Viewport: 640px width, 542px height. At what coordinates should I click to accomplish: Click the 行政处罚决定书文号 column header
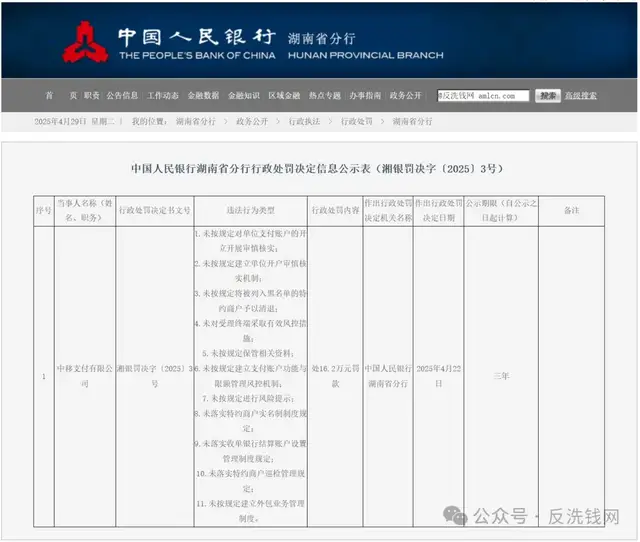coord(155,210)
